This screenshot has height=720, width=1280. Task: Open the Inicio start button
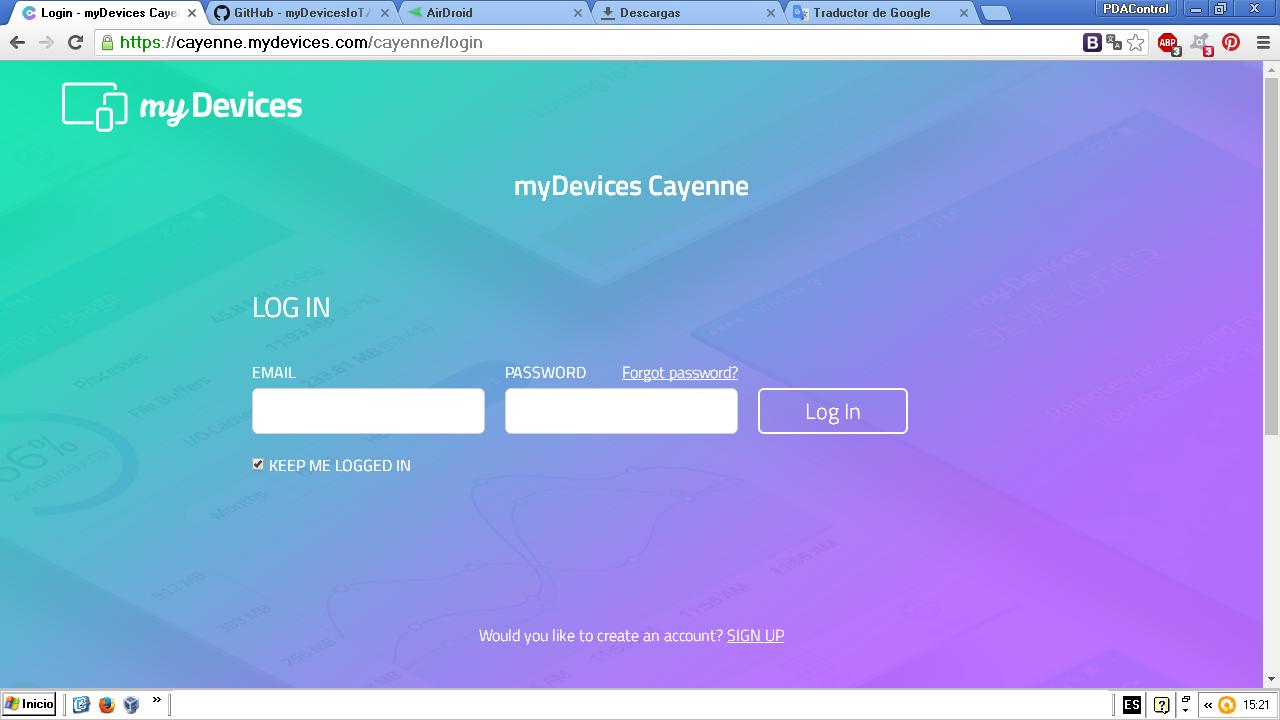point(30,704)
